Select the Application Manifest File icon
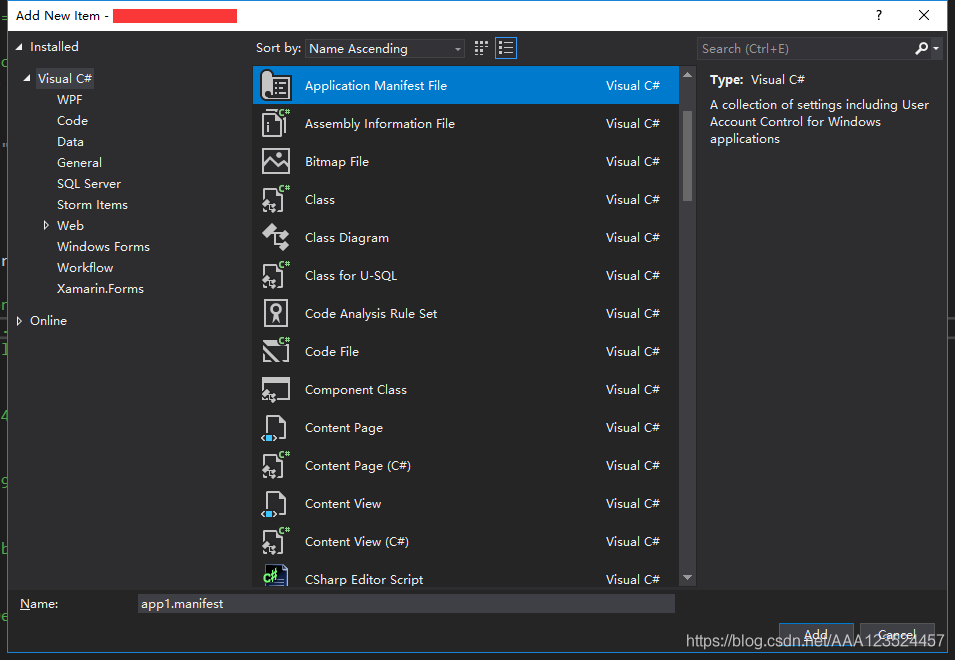955x660 pixels. coord(276,85)
